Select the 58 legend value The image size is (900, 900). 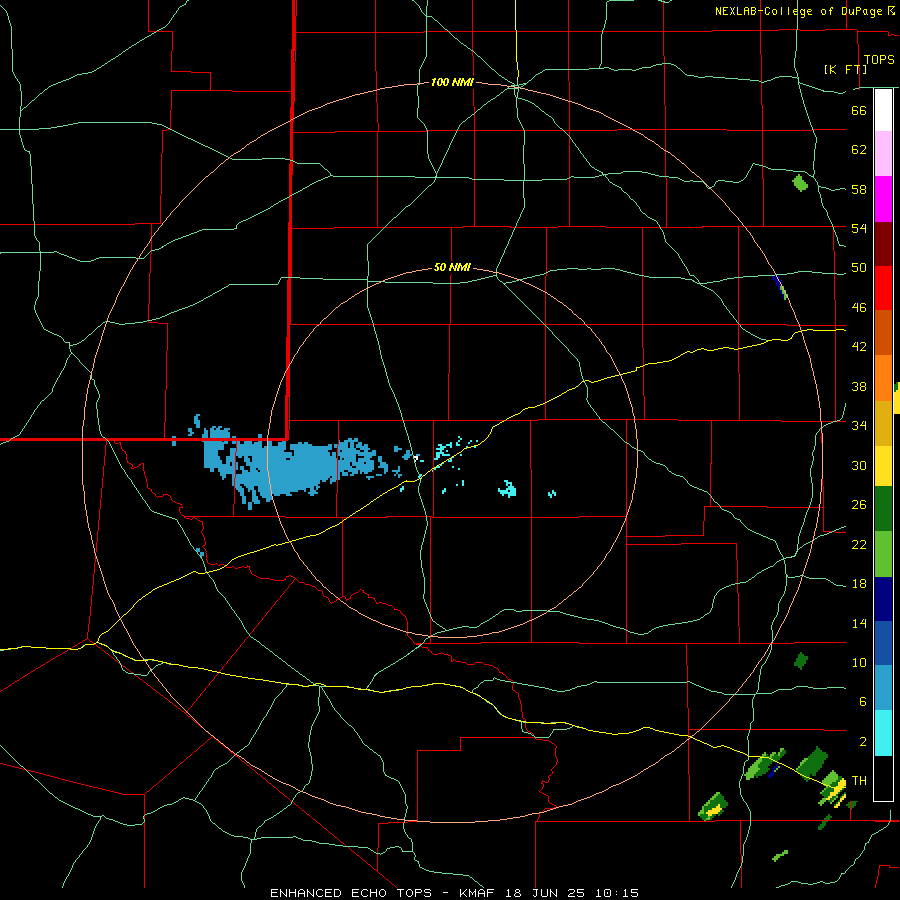tap(859, 189)
